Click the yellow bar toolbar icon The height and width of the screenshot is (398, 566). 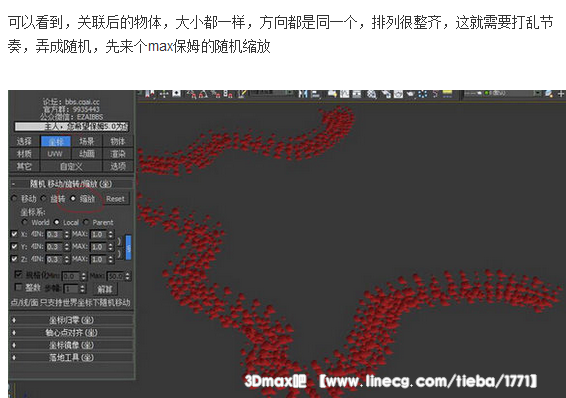447,94
